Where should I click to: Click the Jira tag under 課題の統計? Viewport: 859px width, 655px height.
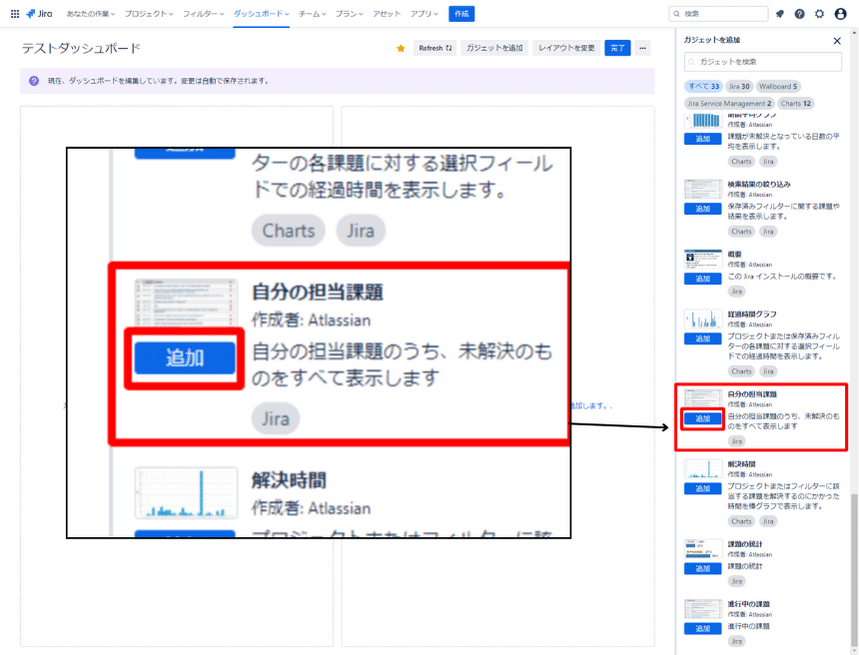click(x=737, y=581)
